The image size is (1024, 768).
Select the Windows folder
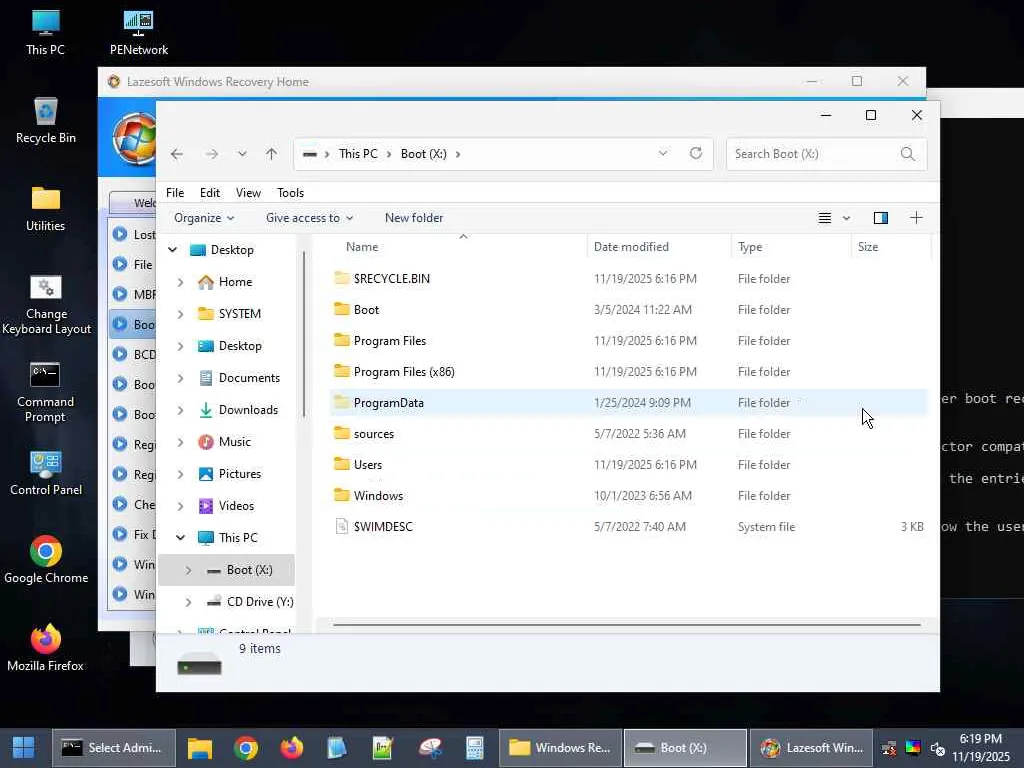click(628, 496)
